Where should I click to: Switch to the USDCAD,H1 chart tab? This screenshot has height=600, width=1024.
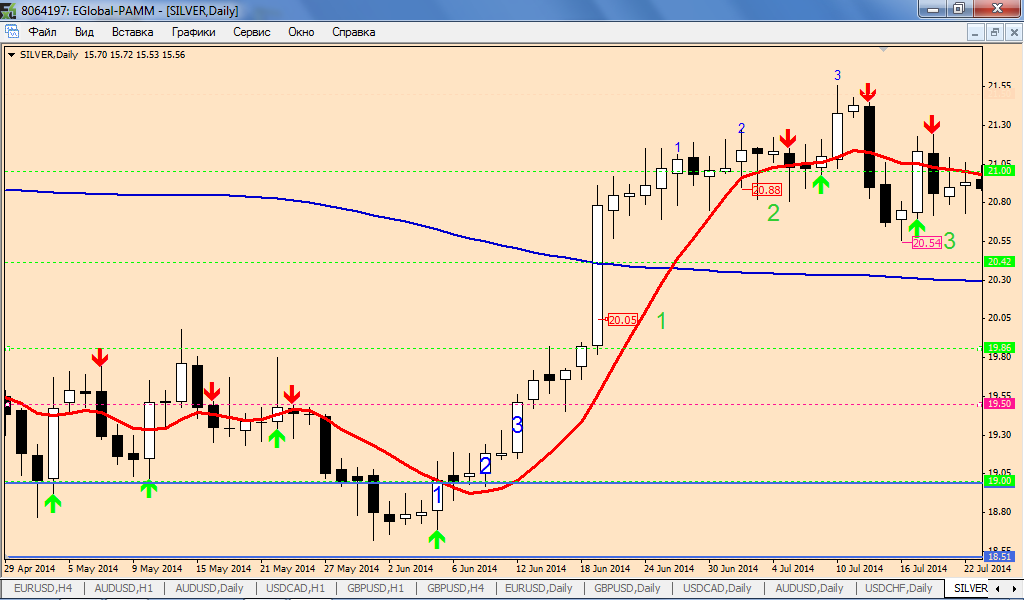tap(295, 588)
